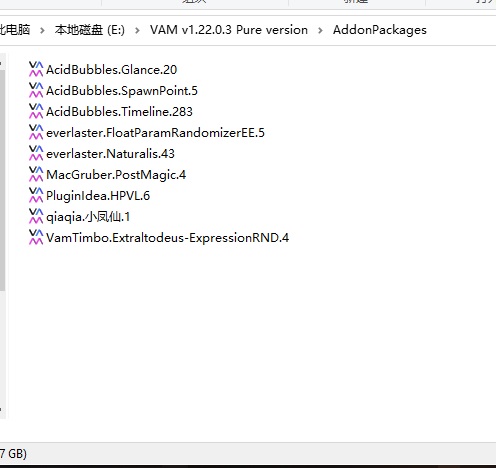Viewport: 496px width, 468px height.
Task: Select the MacGruber.PostMagic.4 file name
Action: [x=116, y=175]
